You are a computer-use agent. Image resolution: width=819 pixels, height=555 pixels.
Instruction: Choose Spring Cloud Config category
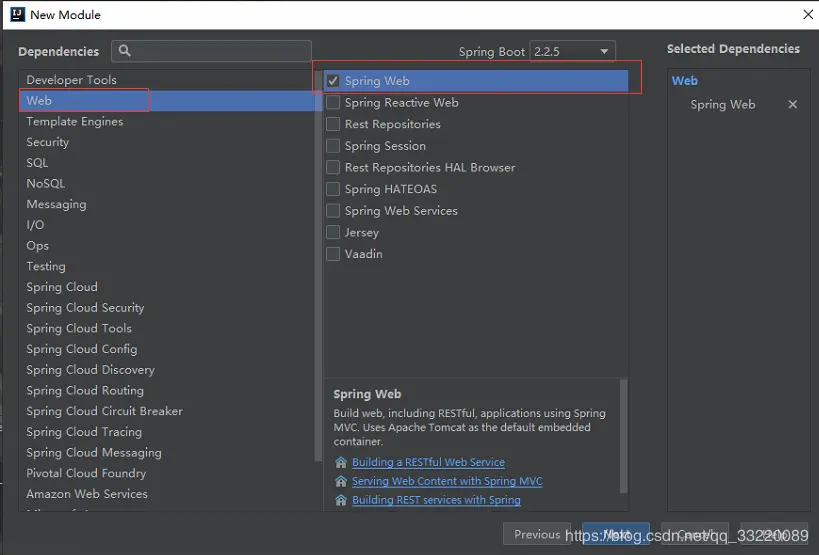tap(167, 349)
